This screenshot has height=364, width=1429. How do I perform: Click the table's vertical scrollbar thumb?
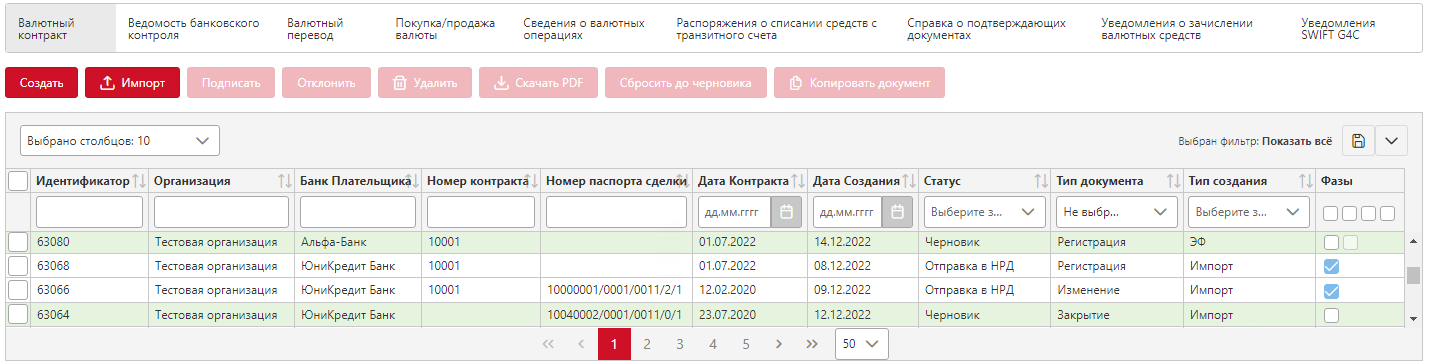[x=1413, y=276]
